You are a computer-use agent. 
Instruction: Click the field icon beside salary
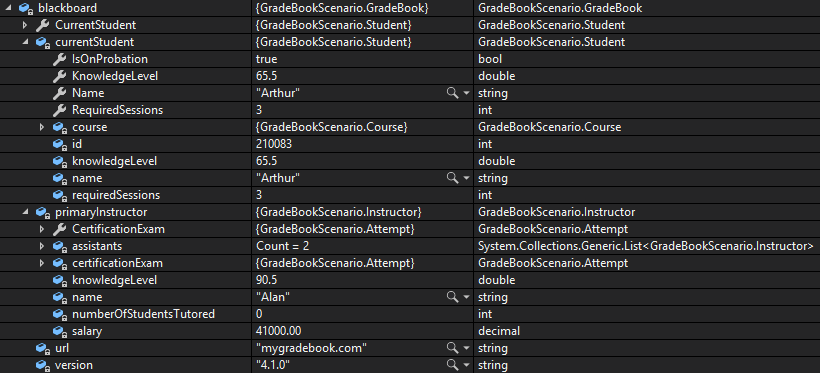[x=60, y=332]
